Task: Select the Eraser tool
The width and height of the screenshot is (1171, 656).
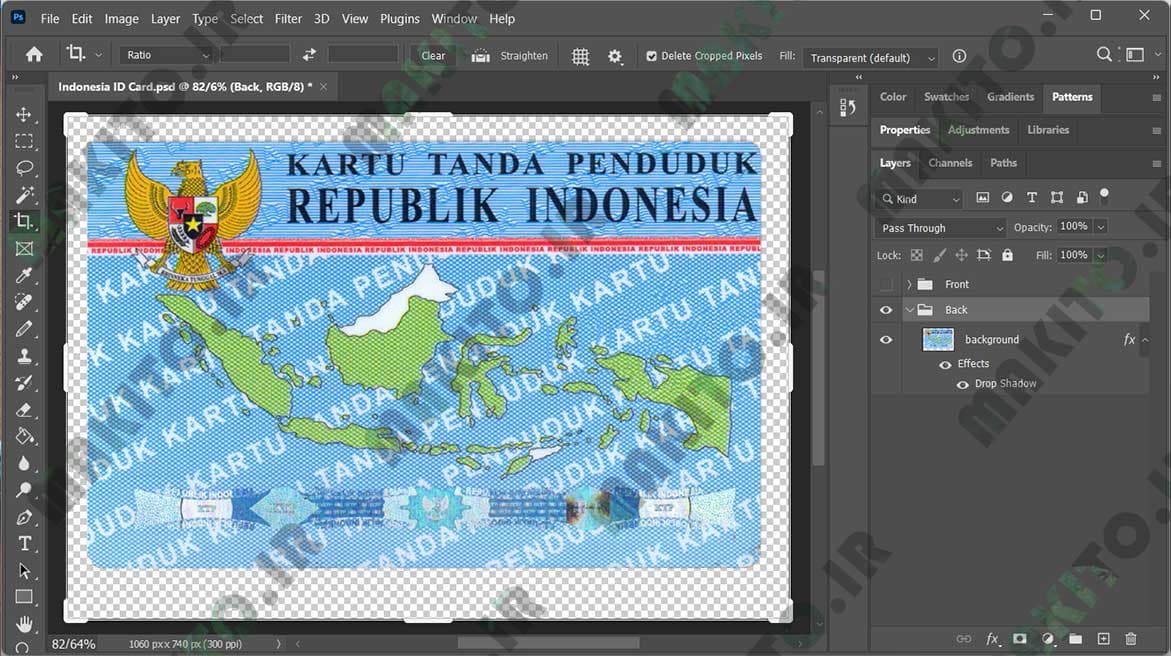Action: coord(24,410)
